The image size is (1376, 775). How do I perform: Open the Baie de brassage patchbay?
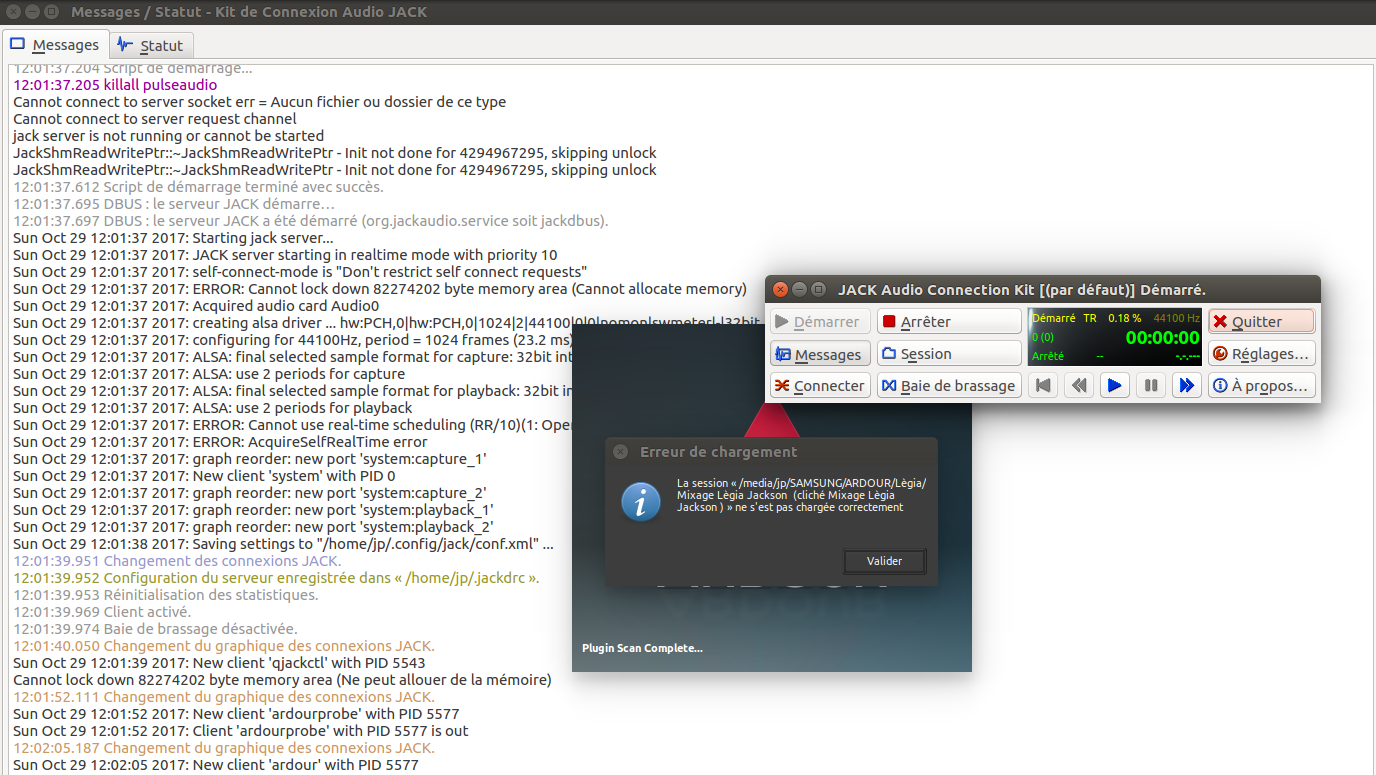[949, 386]
